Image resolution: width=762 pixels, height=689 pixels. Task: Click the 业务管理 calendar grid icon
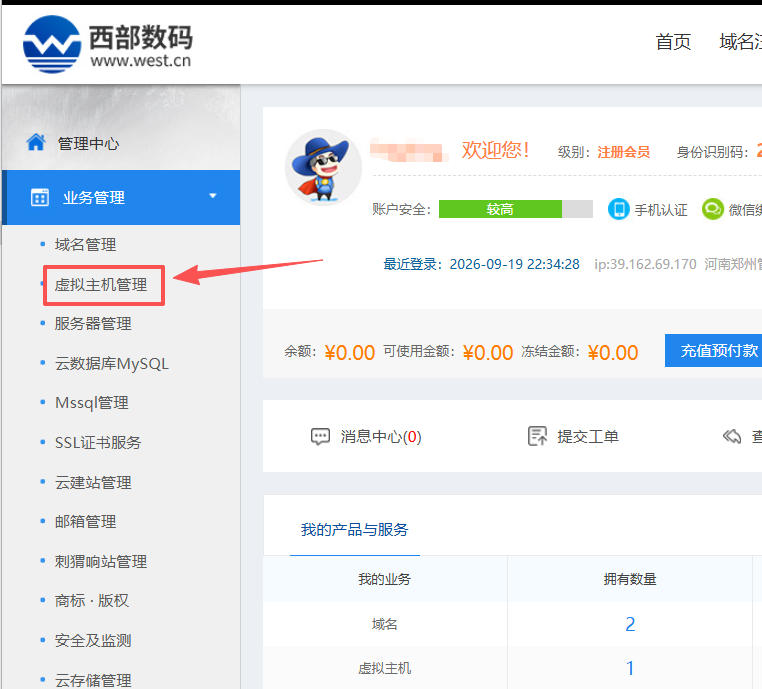(x=40, y=197)
